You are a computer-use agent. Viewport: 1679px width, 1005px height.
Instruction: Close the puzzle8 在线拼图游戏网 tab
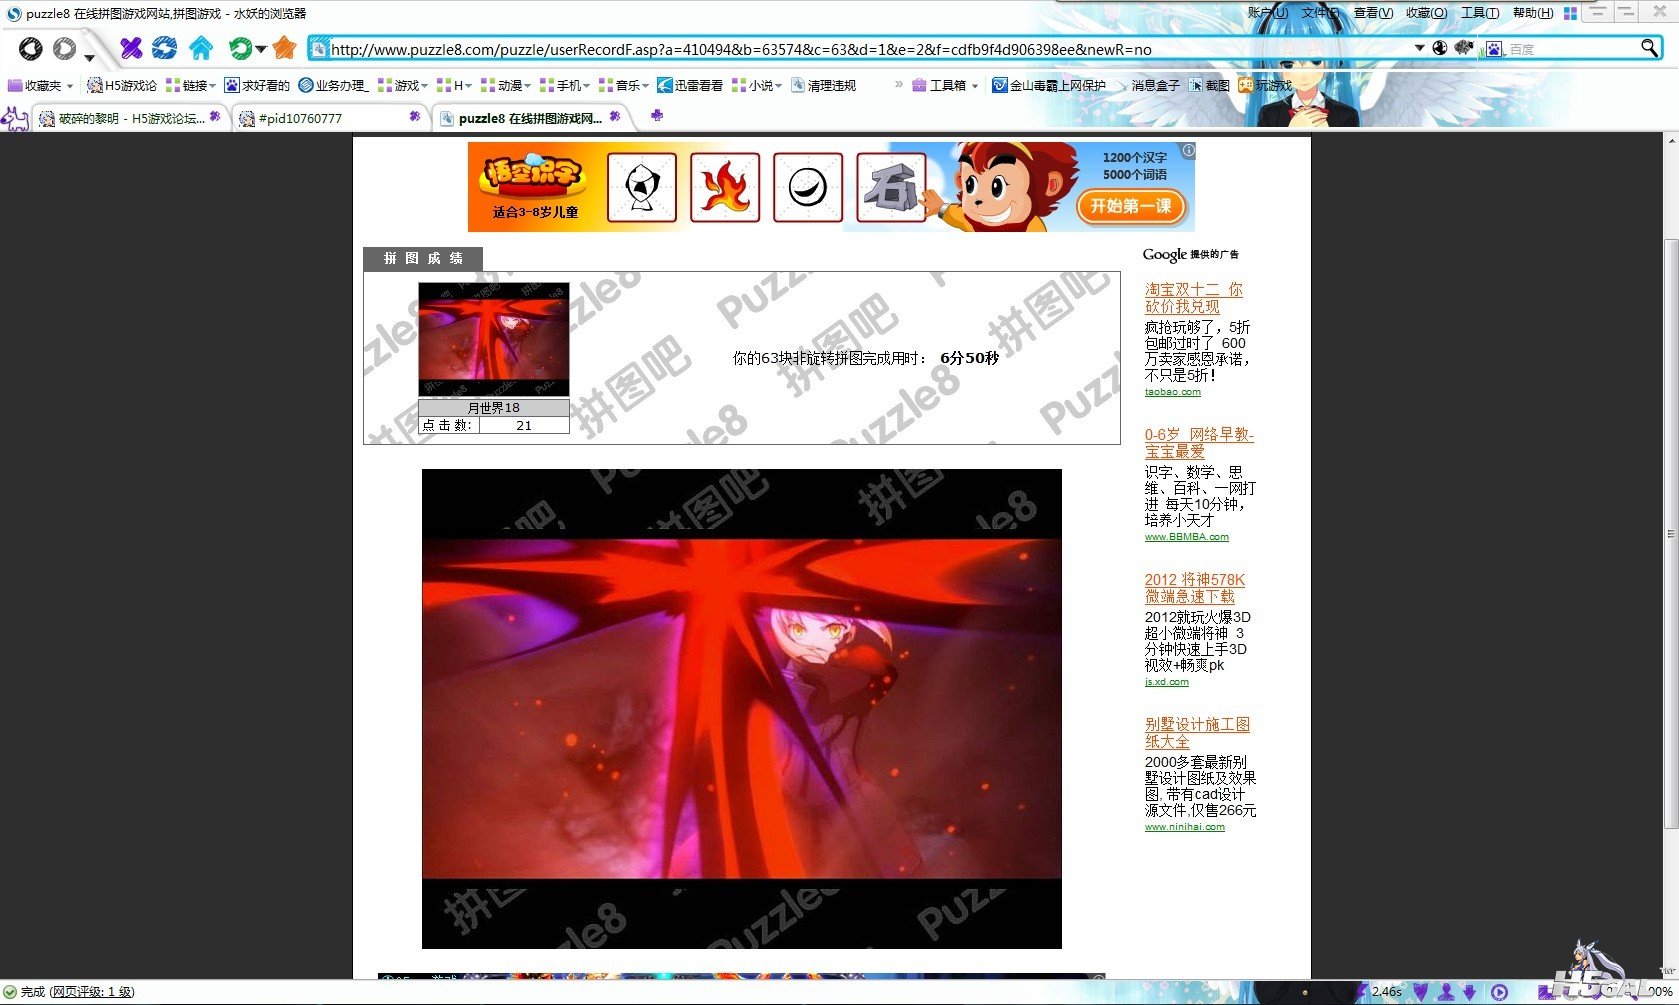(x=615, y=117)
